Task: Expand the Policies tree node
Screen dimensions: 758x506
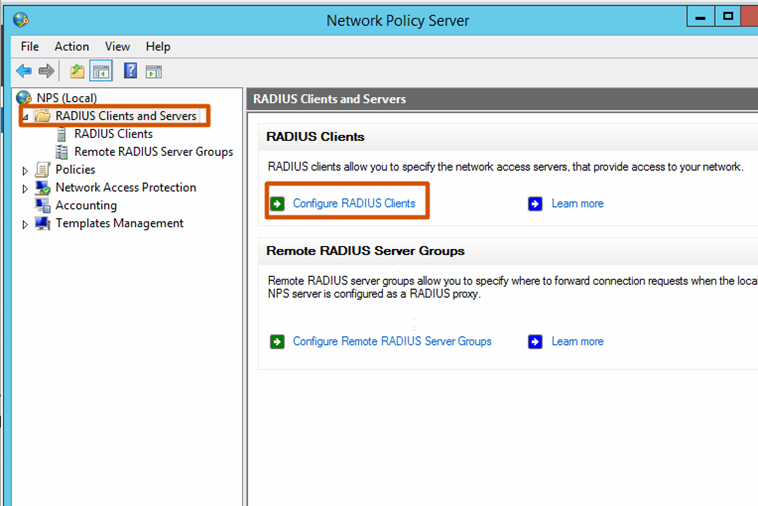Action: pos(26,170)
